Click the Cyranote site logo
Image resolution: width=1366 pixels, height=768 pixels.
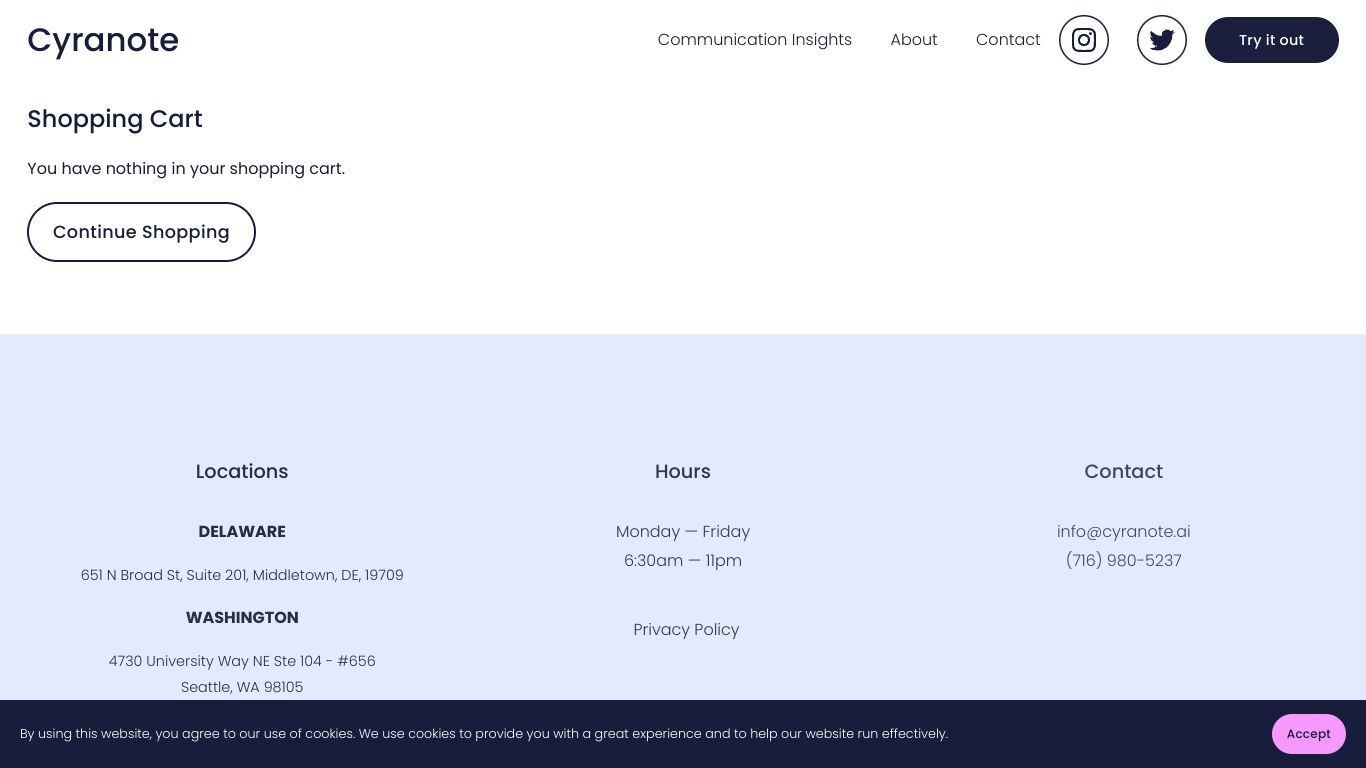103,40
